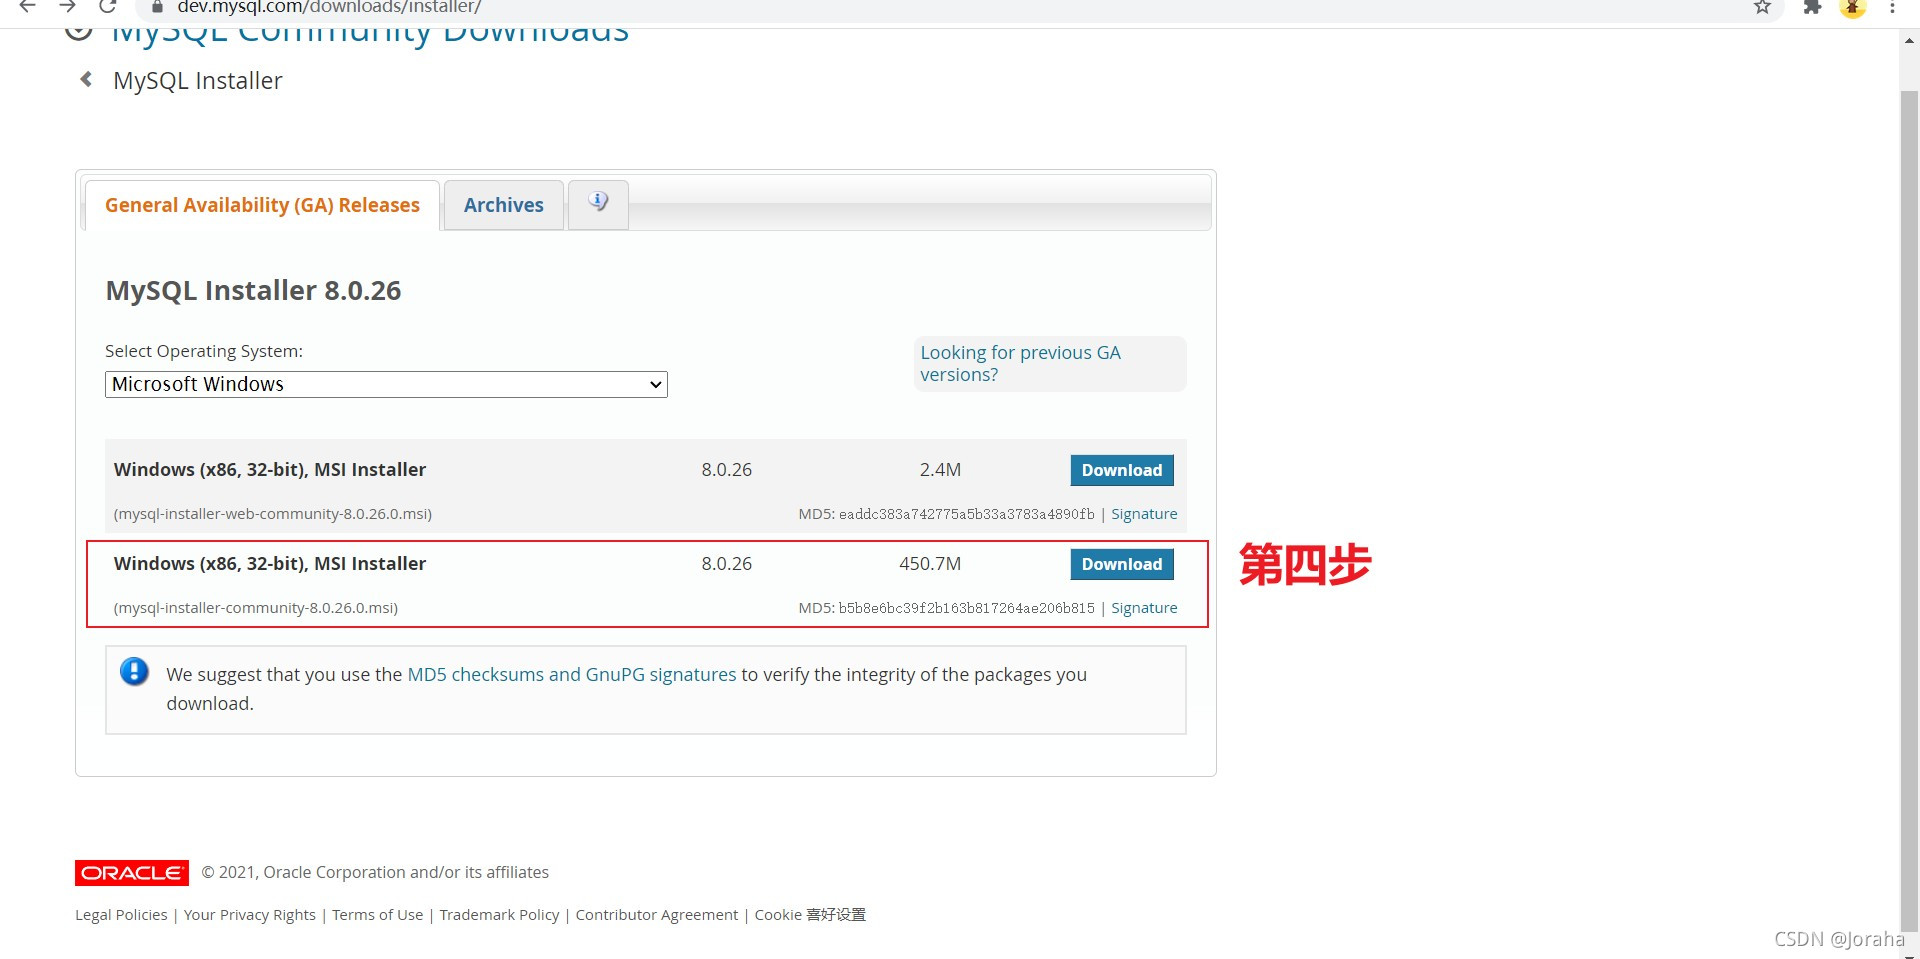This screenshot has width=1920, height=959.
Task: Click MD5 hash starting with b5b8e6bc
Action: pos(967,608)
